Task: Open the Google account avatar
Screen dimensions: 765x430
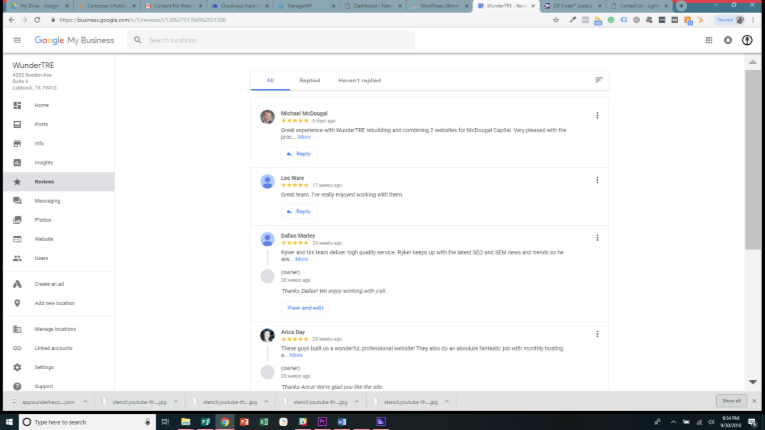Action: [x=747, y=40]
